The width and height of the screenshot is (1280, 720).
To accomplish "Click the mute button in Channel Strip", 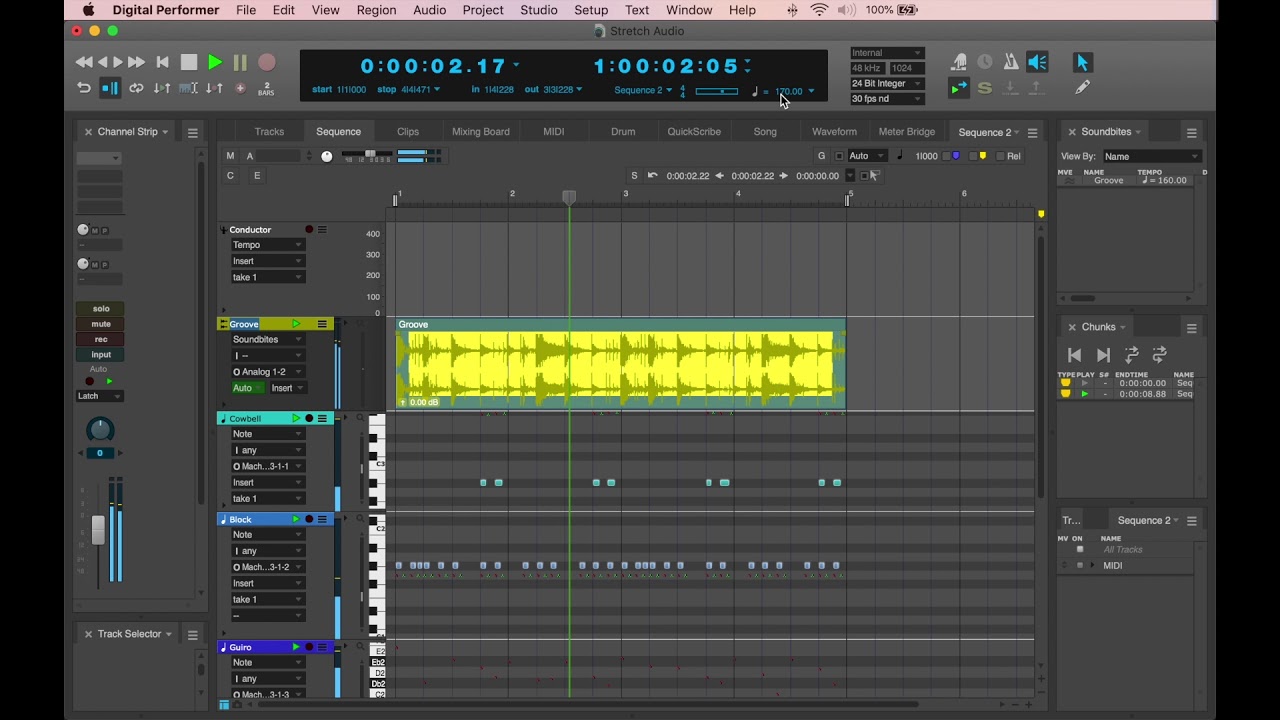I will click(x=101, y=324).
